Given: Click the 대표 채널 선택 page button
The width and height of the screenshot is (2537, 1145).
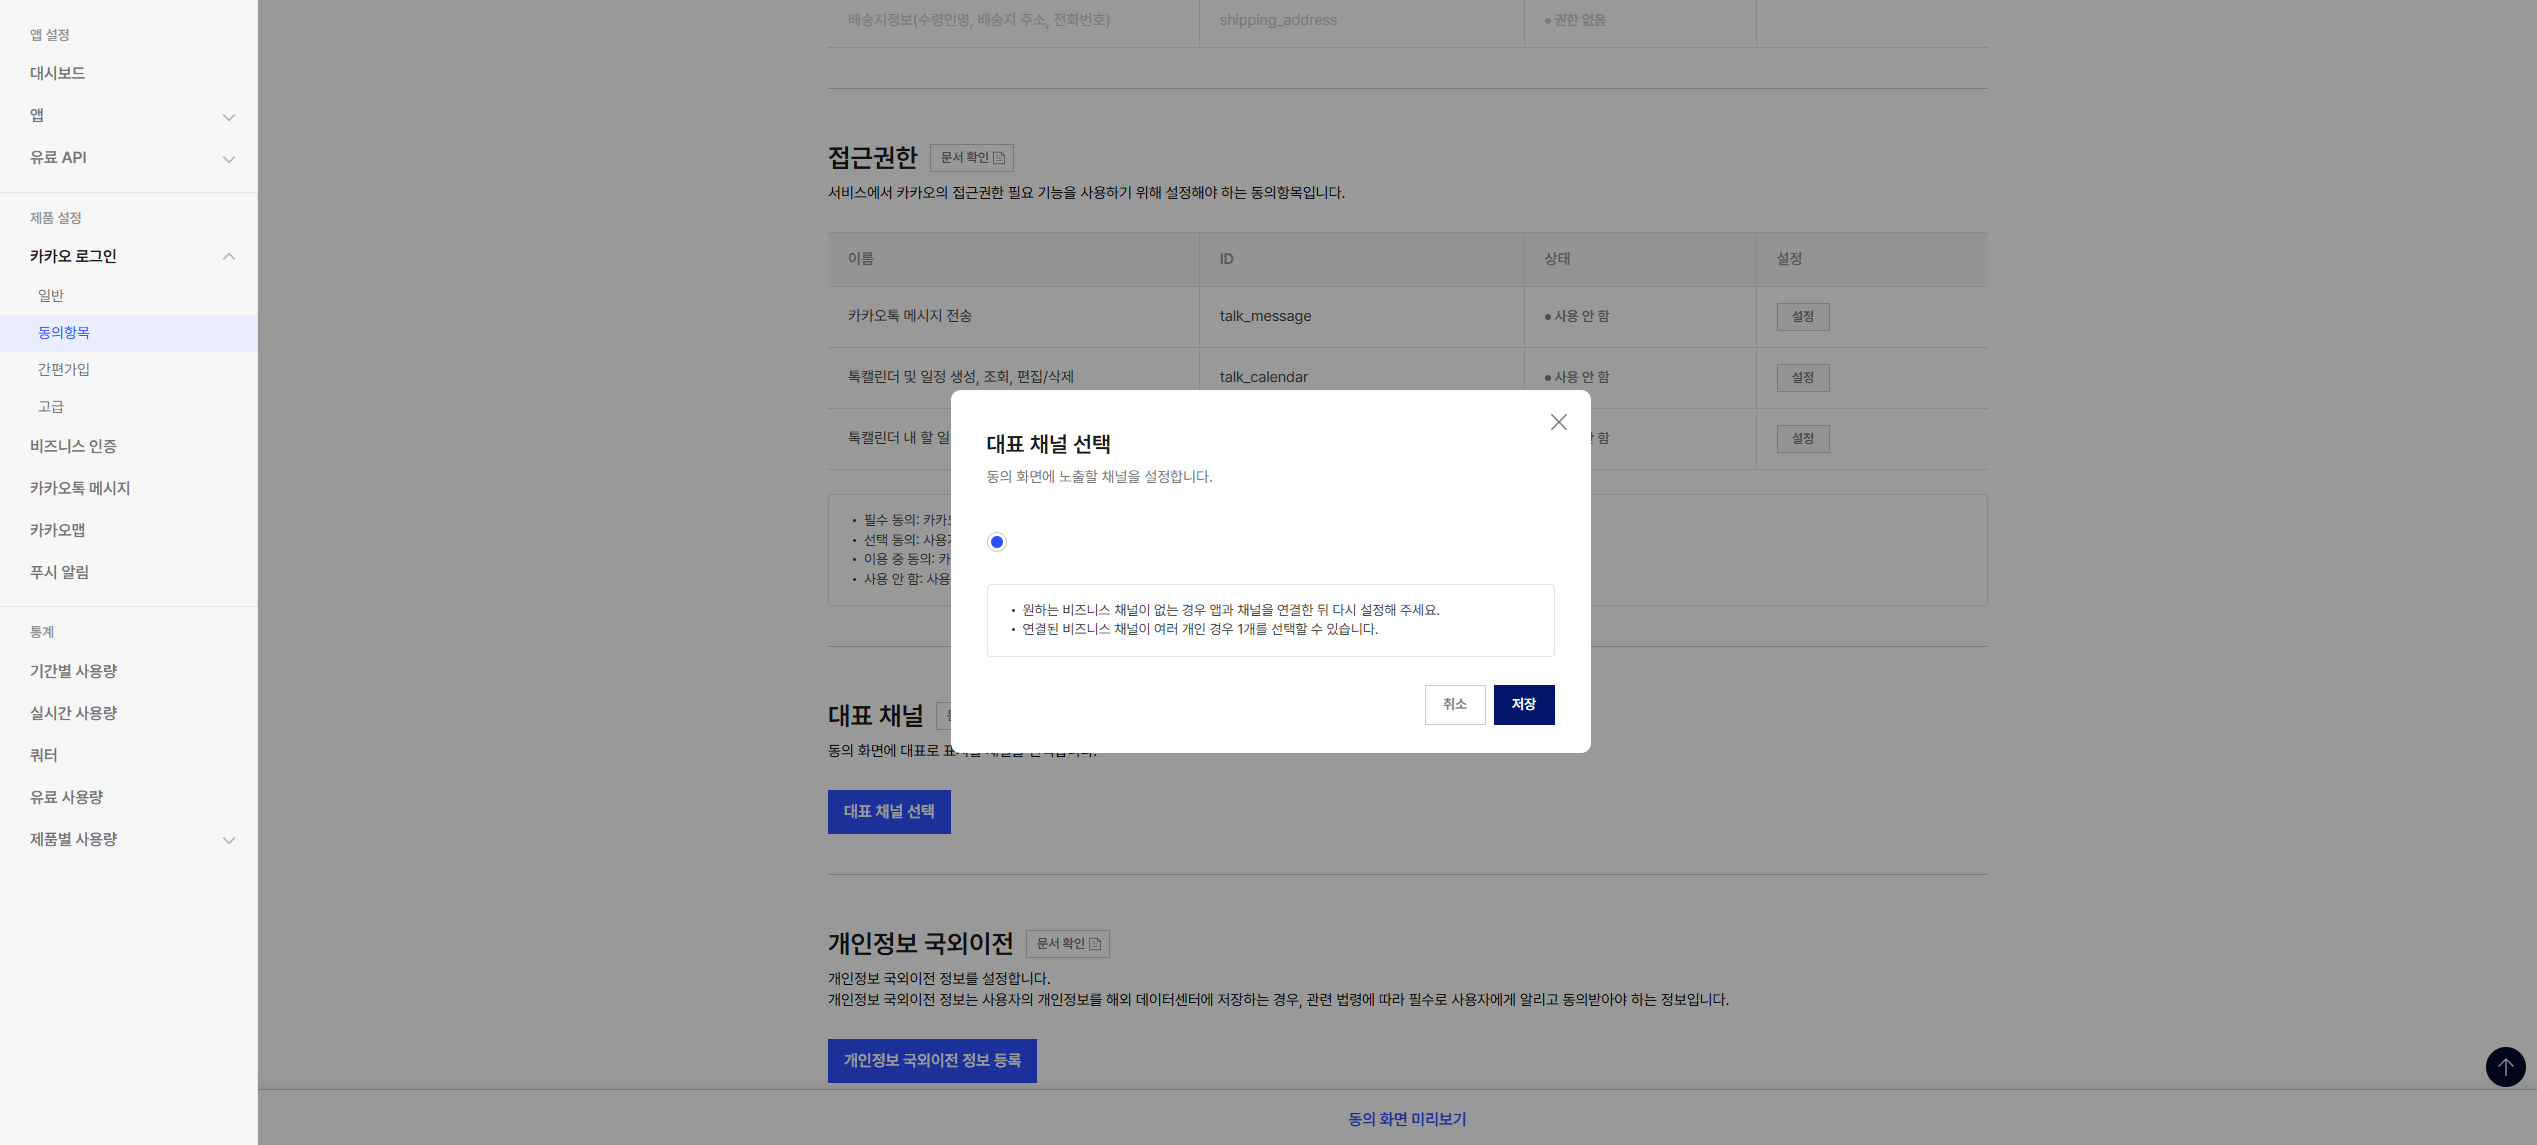Looking at the screenshot, I should pos(889,812).
